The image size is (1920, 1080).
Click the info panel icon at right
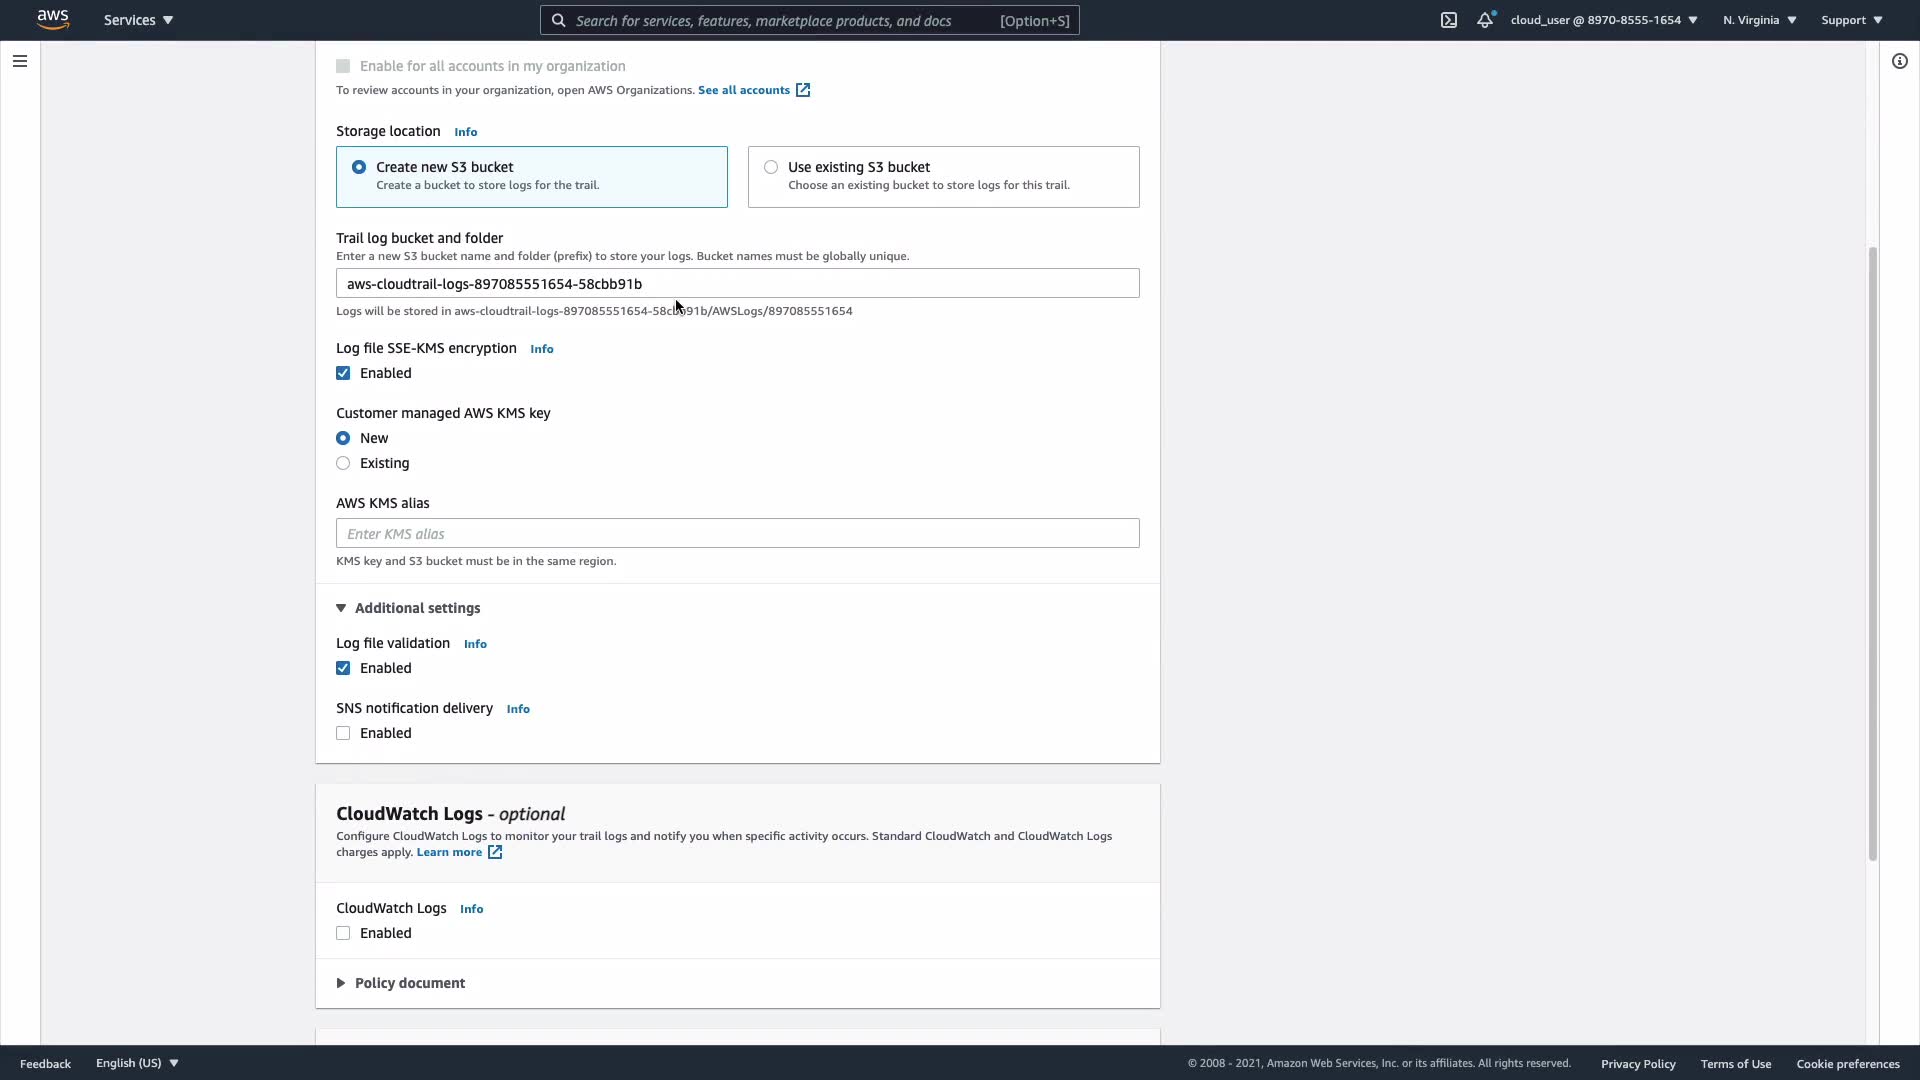pyautogui.click(x=1899, y=61)
